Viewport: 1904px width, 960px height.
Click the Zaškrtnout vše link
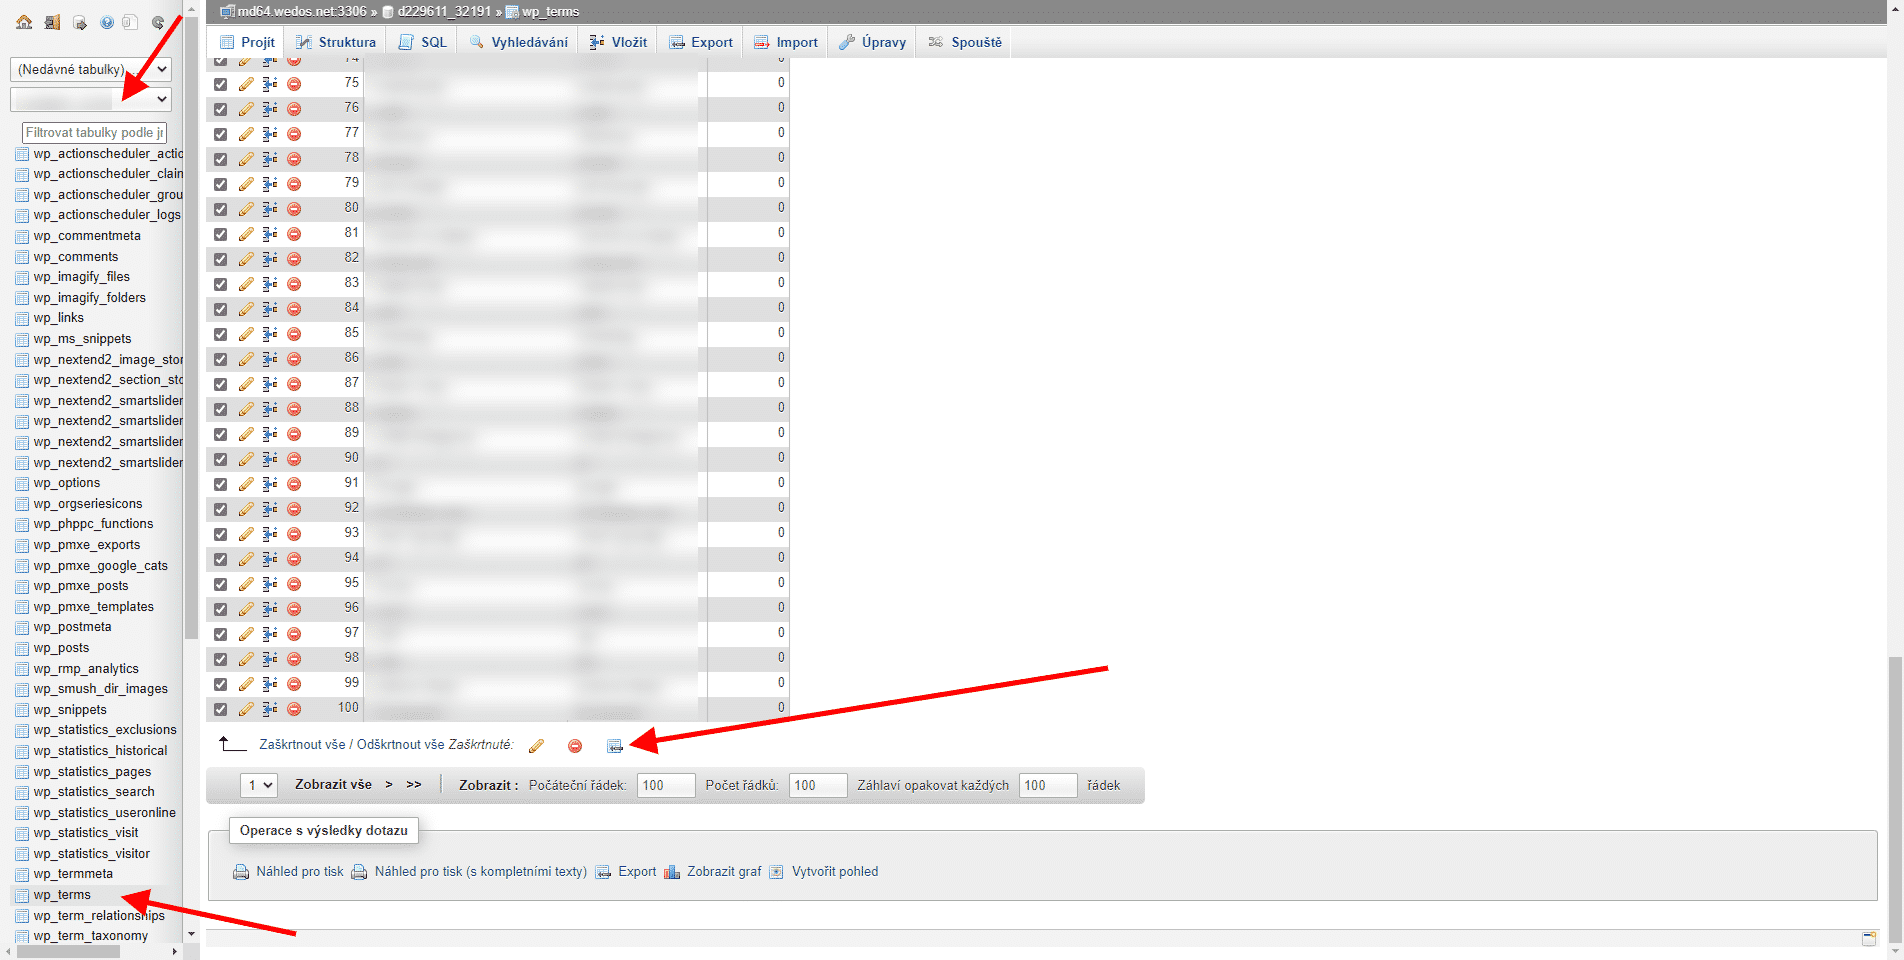(x=302, y=745)
